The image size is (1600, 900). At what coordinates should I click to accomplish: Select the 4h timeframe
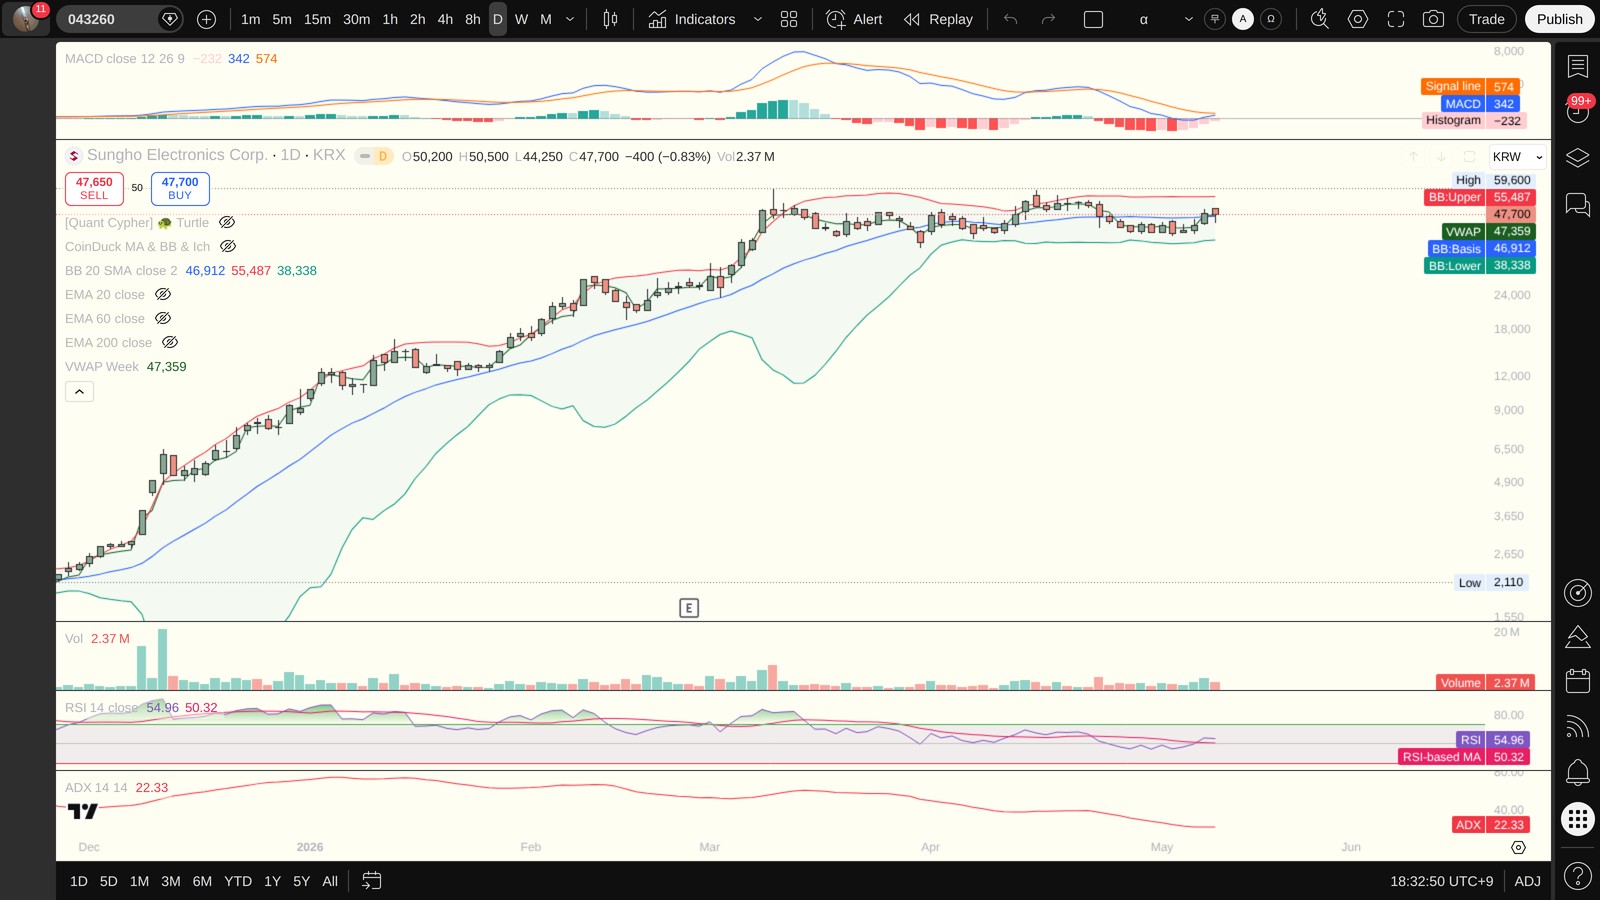(445, 19)
